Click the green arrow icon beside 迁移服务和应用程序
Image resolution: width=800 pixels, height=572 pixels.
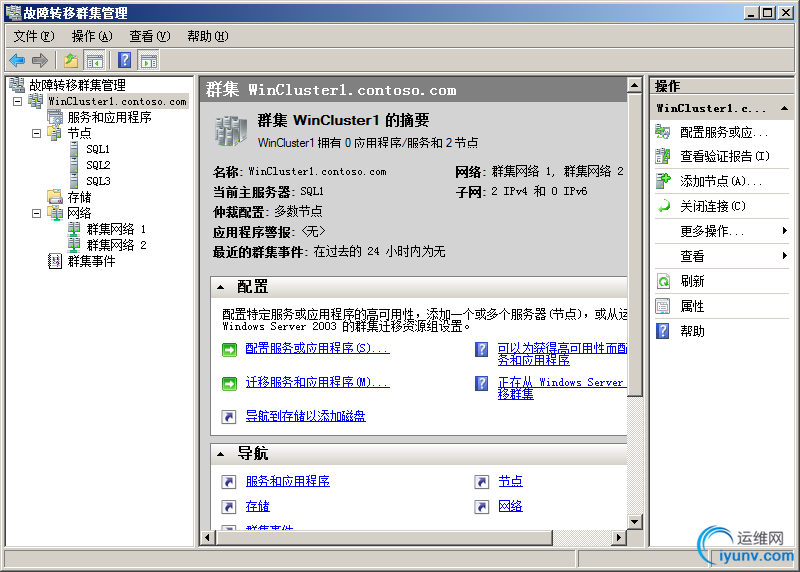click(230, 383)
